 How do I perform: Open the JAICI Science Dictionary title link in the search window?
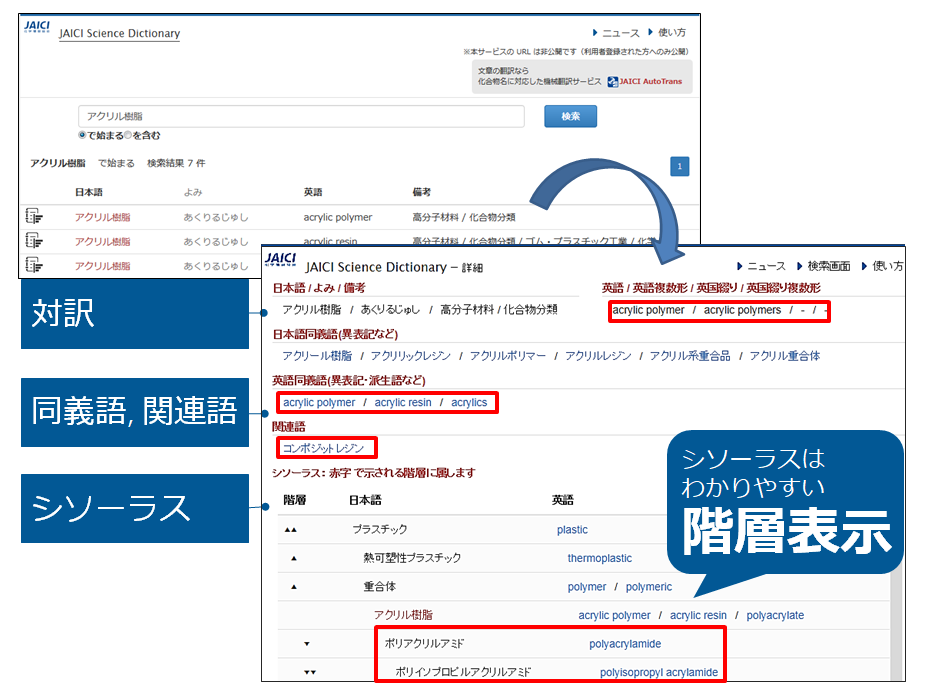[119, 33]
